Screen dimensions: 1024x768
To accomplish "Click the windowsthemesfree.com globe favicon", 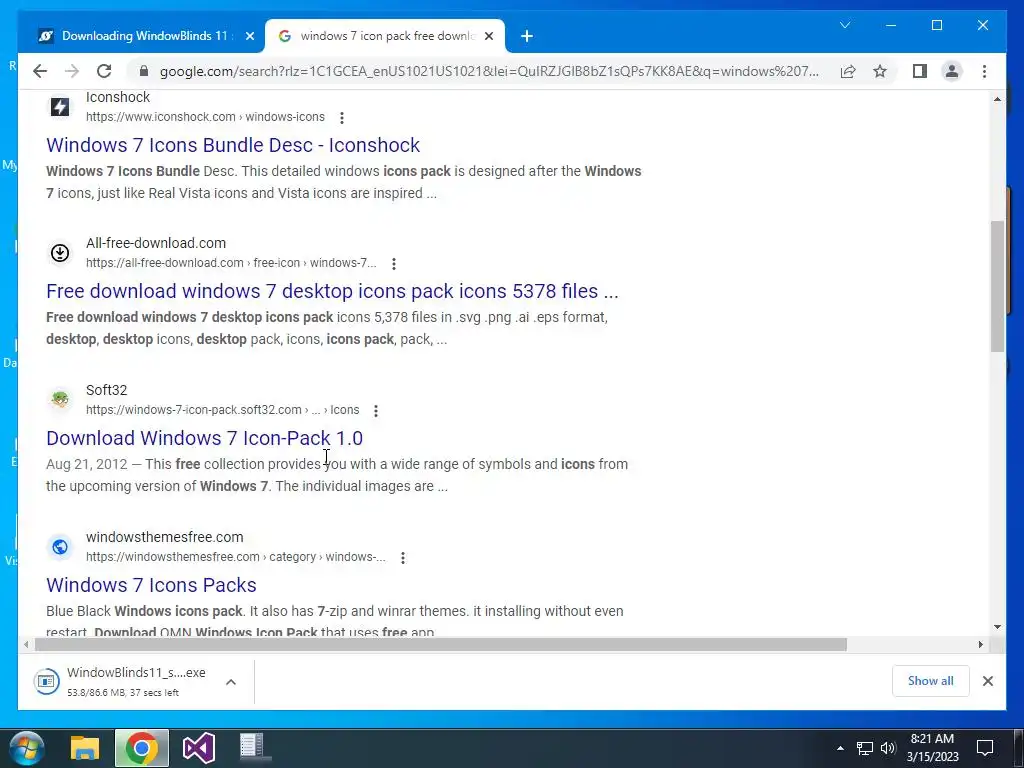I will pyautogui.click(x=60, y=547).
